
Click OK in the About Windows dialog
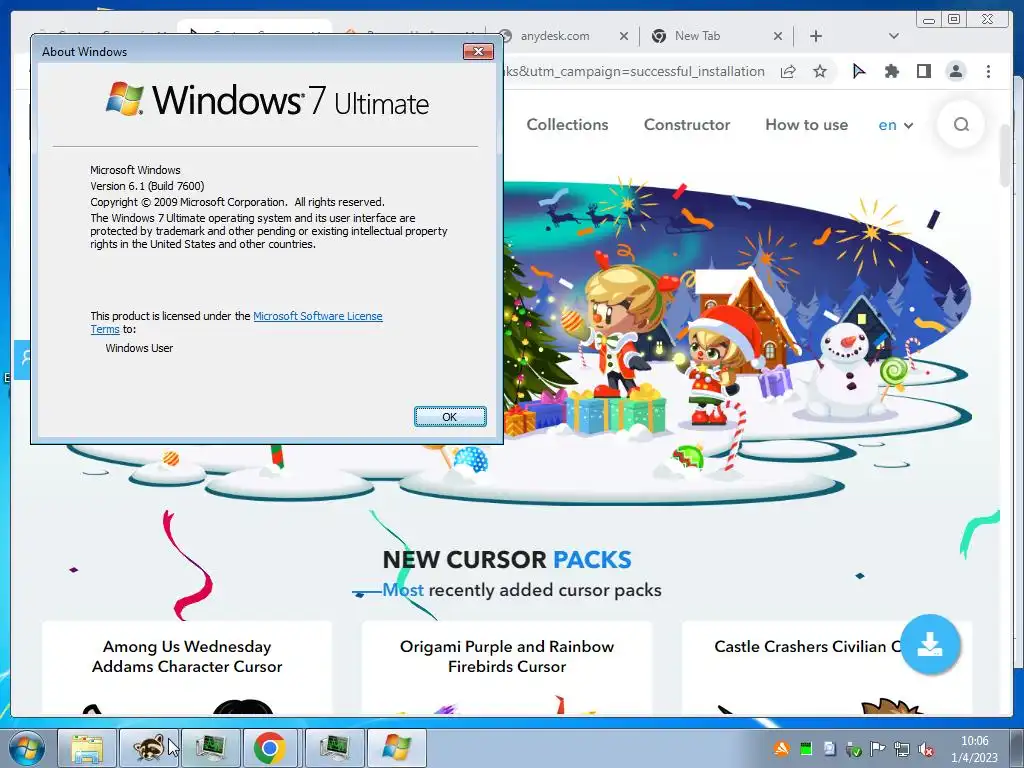(450, 417)
